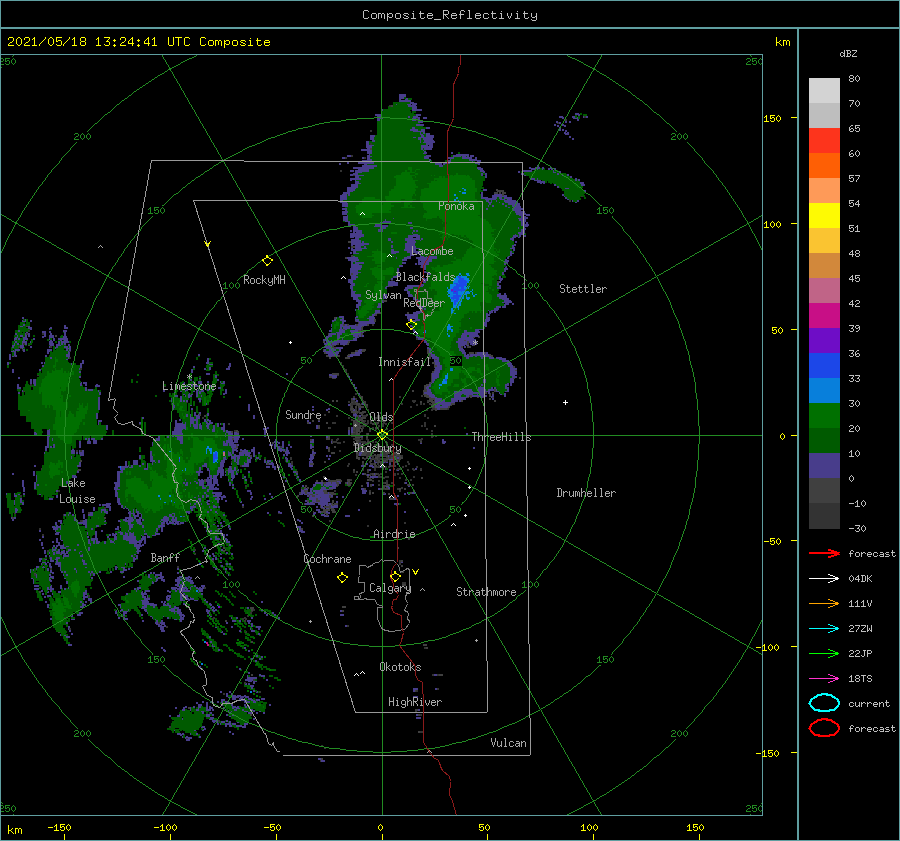
Task: Click the Okotoks town label
Action: pos(400,666)
